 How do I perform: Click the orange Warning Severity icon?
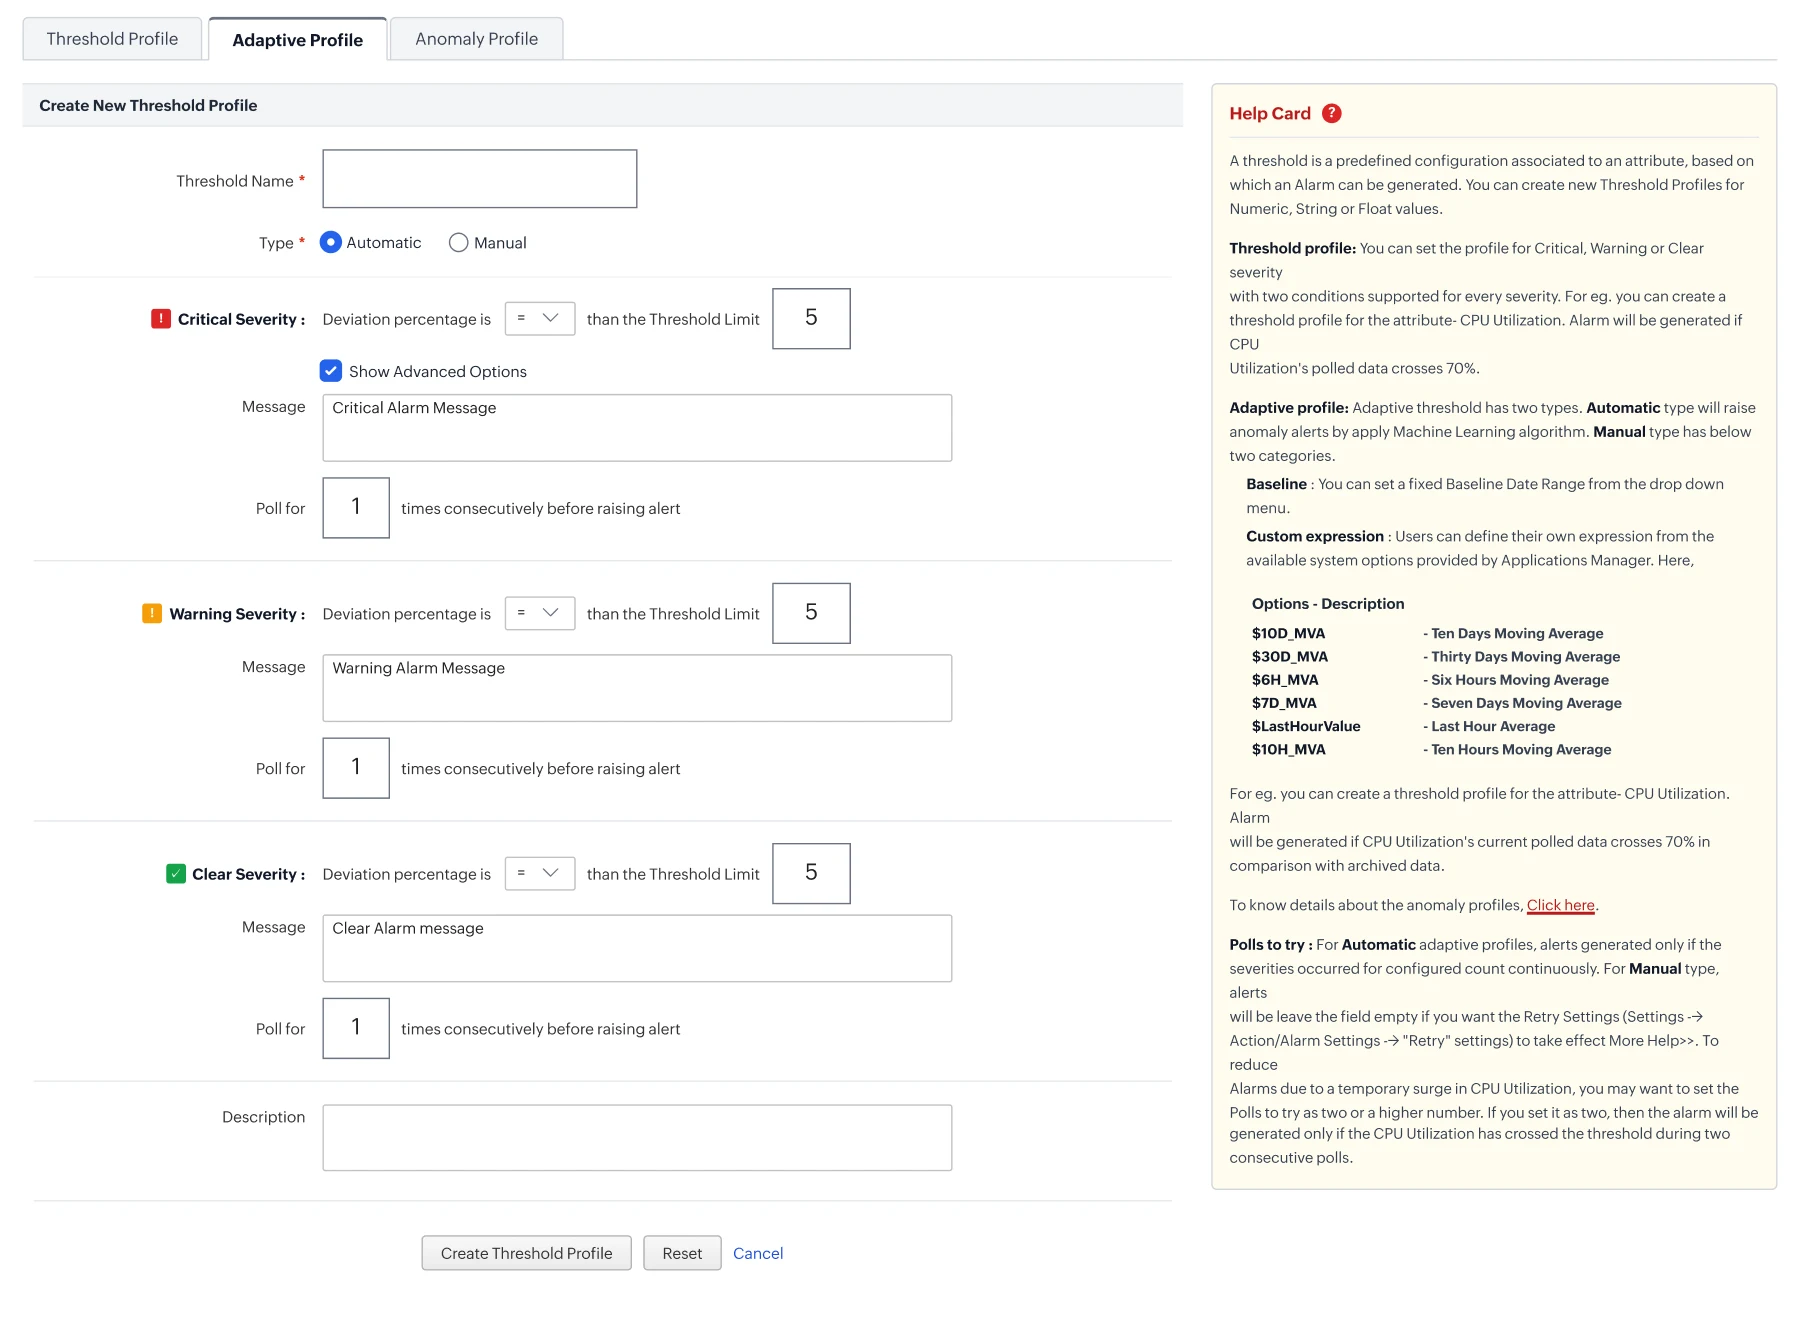click(x=152, y=613)
